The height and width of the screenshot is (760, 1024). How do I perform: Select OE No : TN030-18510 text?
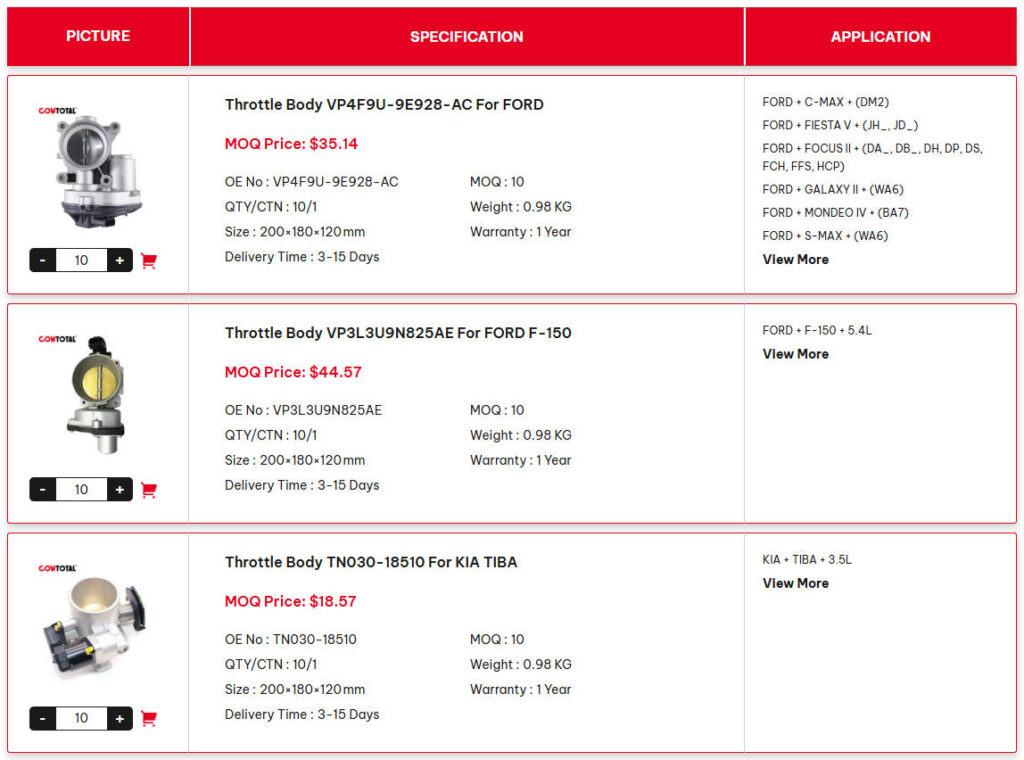291,639
